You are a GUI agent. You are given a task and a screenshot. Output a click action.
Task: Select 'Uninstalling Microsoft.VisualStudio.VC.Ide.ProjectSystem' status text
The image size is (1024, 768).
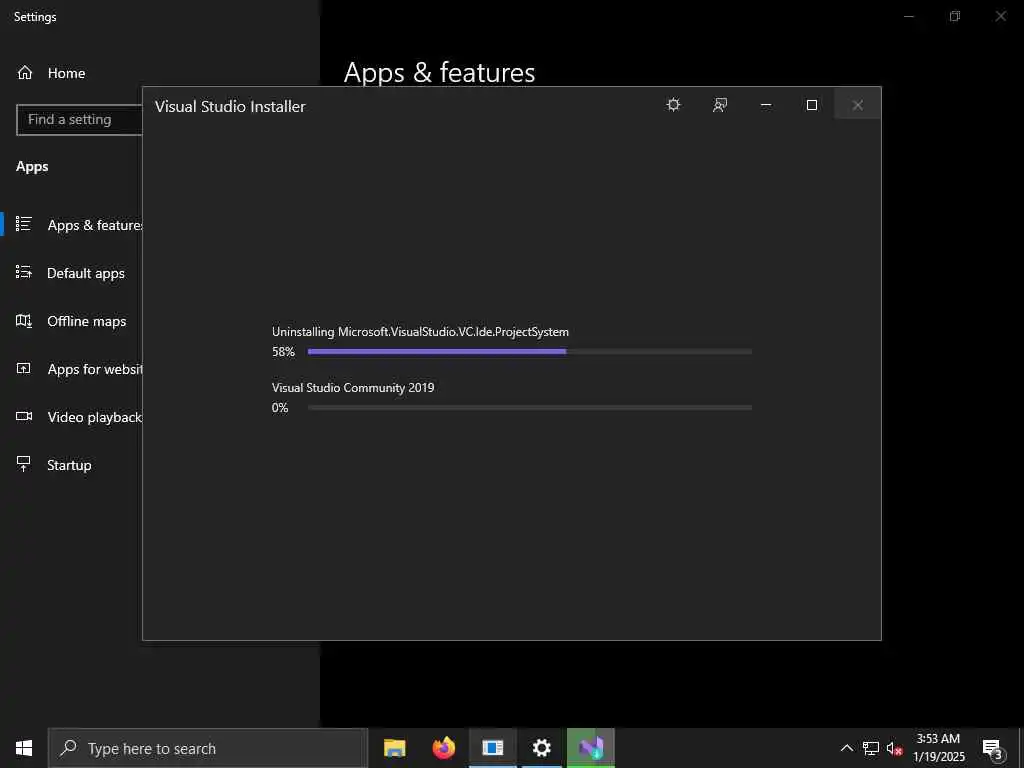[420, 332]
